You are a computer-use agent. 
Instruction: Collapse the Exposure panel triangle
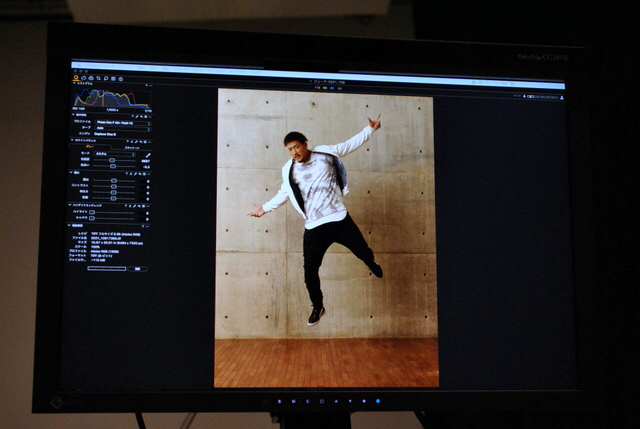tap(71, 172)
